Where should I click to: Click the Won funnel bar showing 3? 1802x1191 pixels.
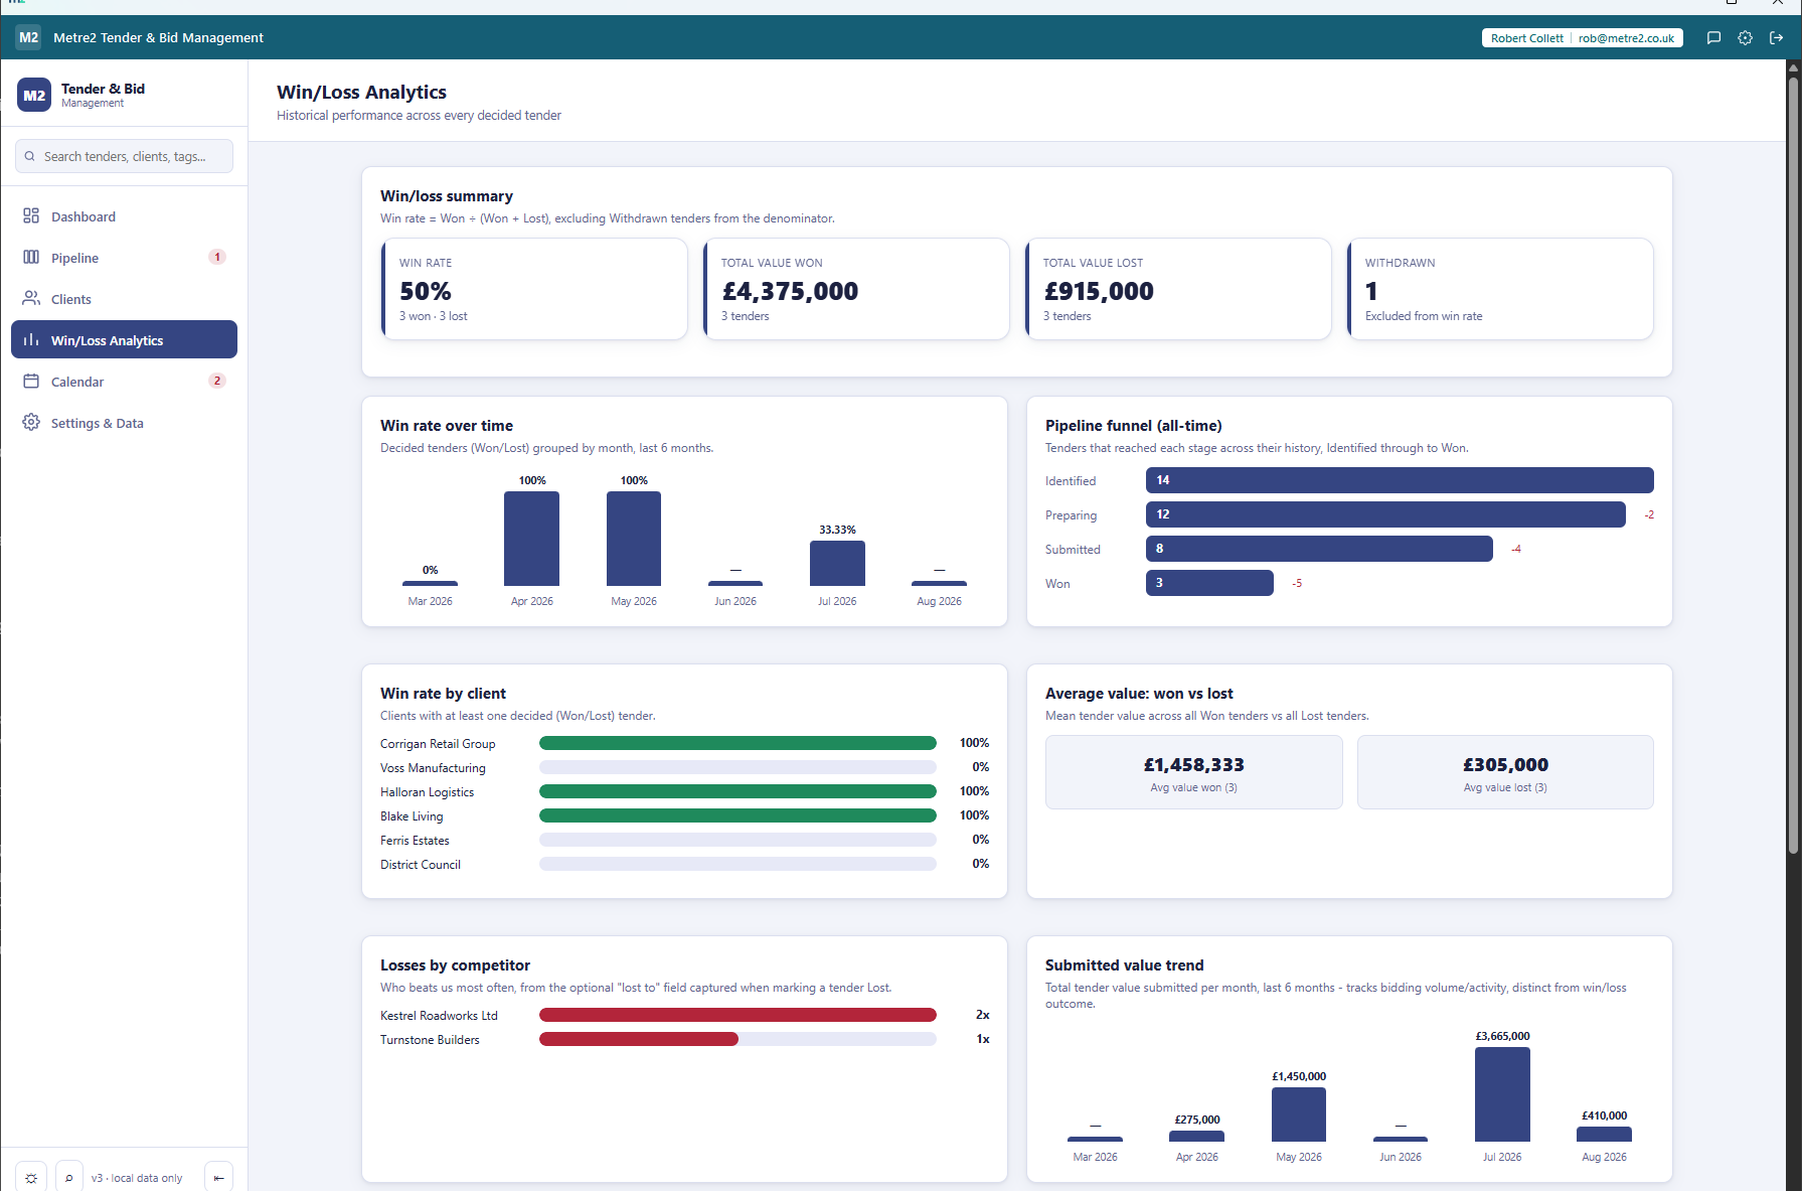coord(1210,582)
